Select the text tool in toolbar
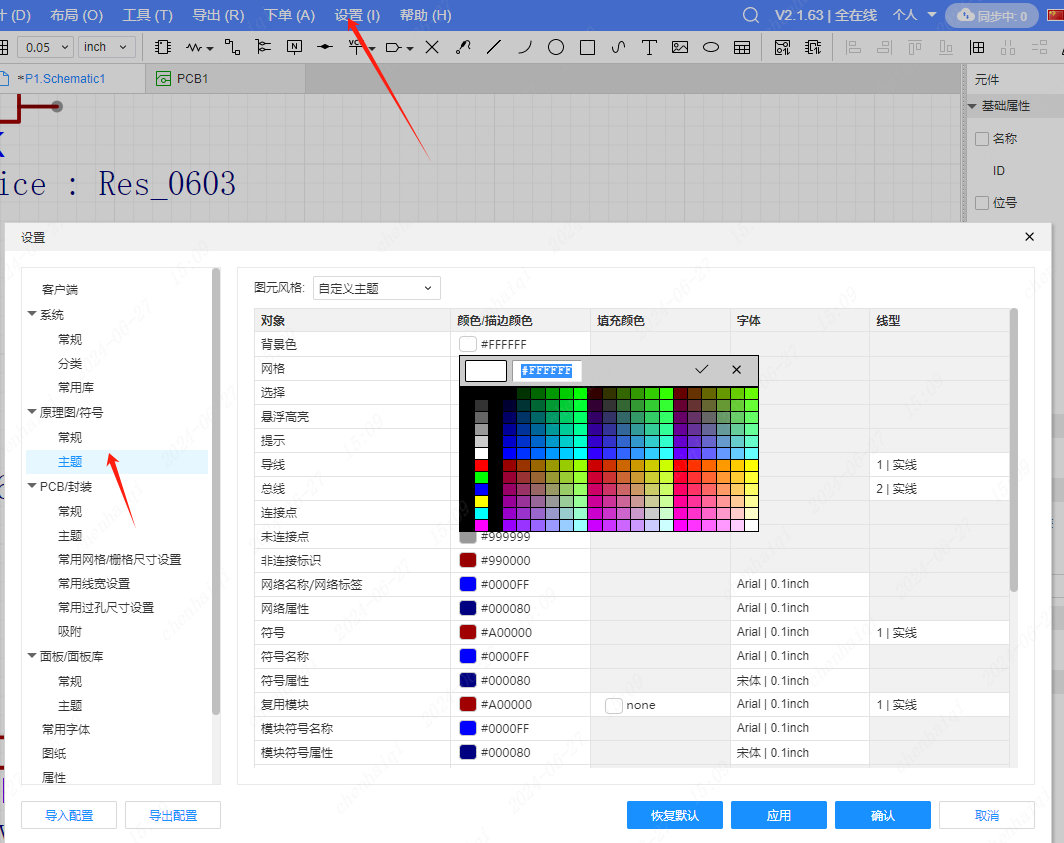 click(649, 47)
